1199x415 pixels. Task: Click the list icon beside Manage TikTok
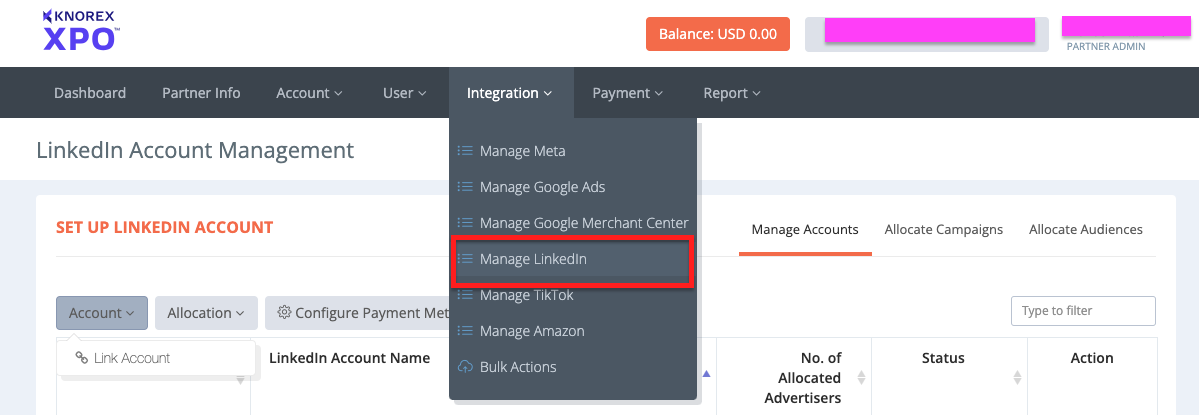pos(465,295)
